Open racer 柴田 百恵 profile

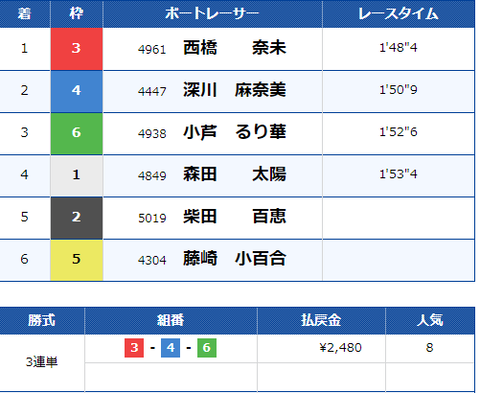click(235, 217)
